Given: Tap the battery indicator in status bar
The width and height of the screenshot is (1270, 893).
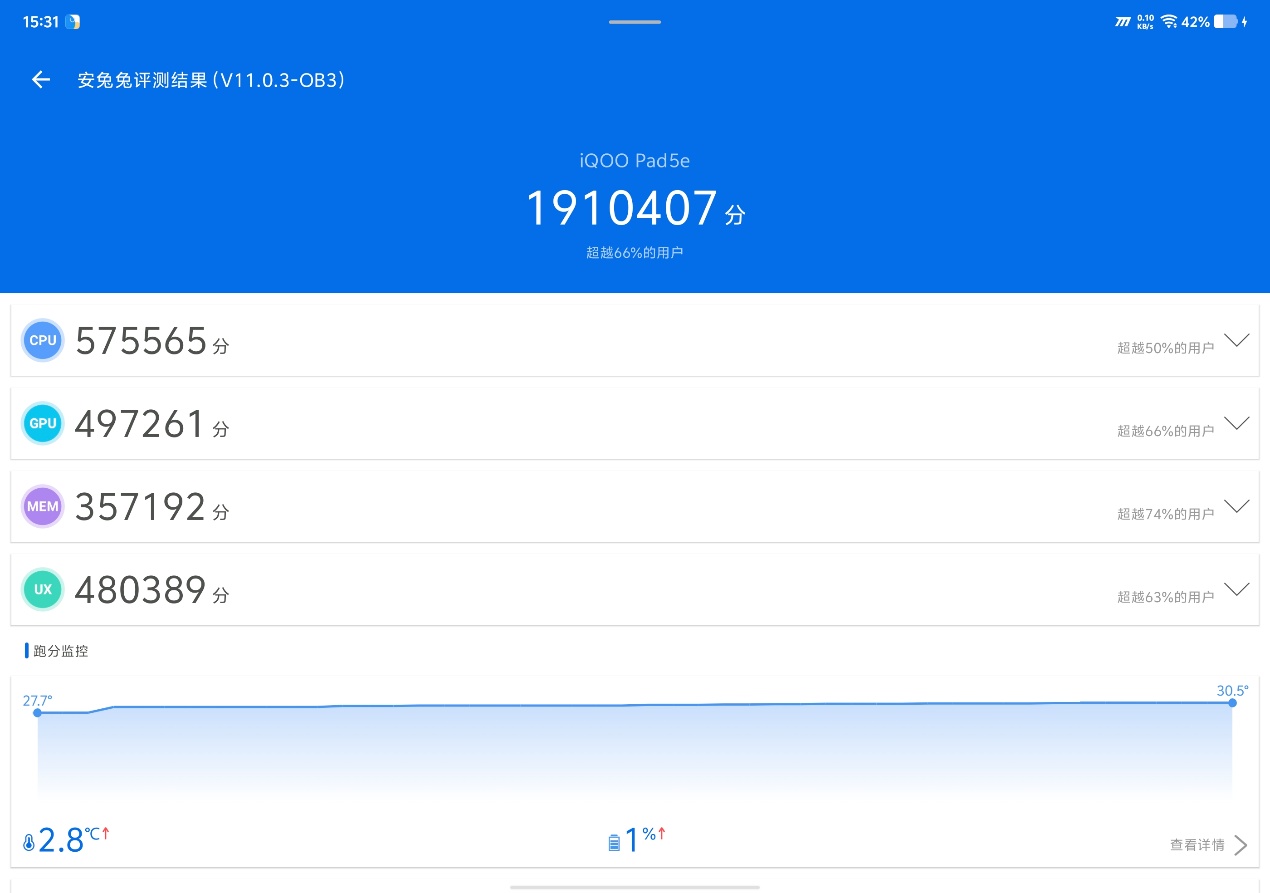Looking at the screenshot, I should pos(1225,21).
